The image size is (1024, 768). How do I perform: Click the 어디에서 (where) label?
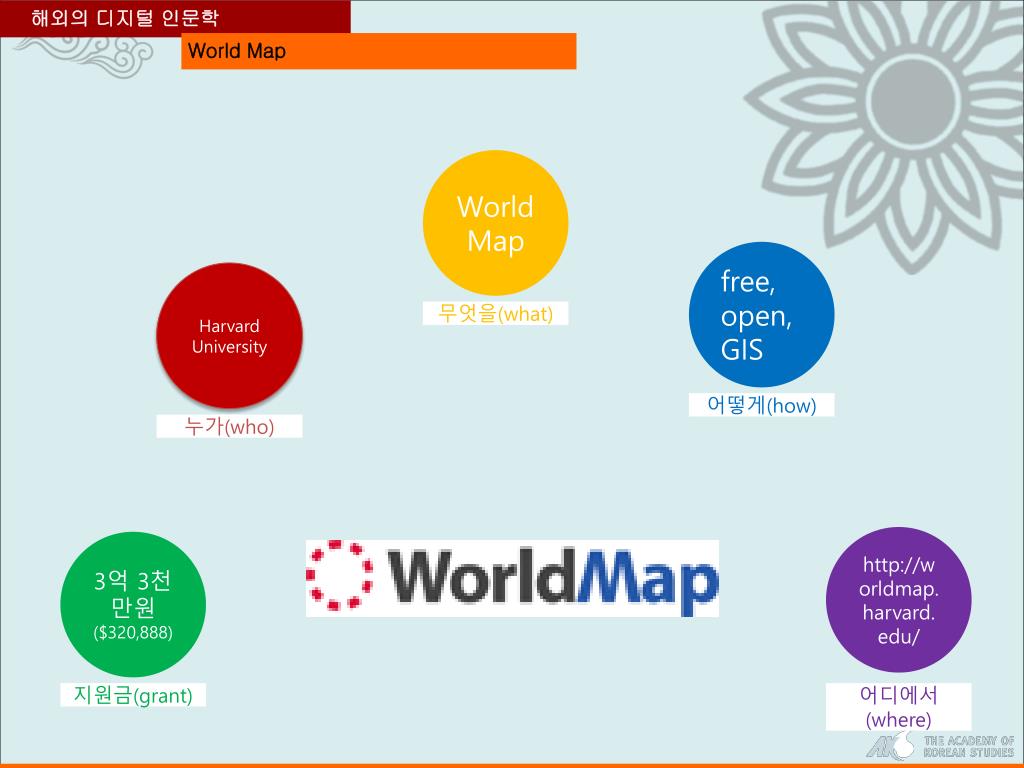(x=899, y=707)
